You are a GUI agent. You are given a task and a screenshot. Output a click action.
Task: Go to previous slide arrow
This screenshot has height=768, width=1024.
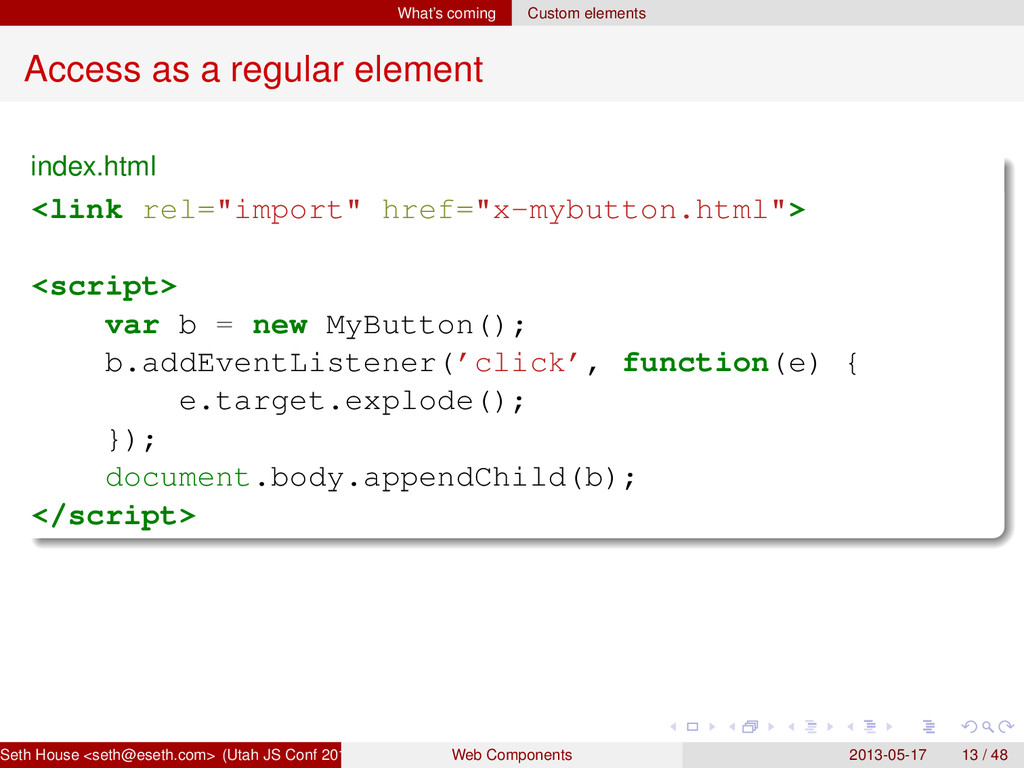click(x=673, y=726)
